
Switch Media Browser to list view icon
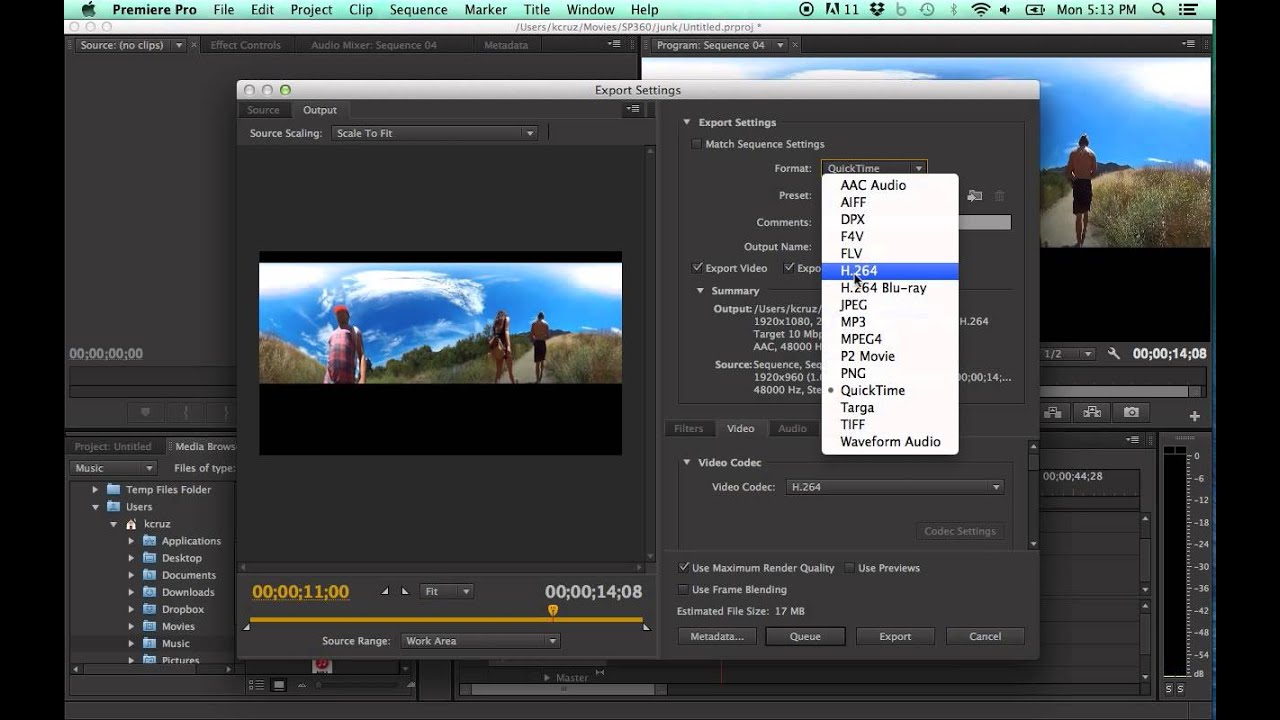pyautogui.click(x=256, y=685)
